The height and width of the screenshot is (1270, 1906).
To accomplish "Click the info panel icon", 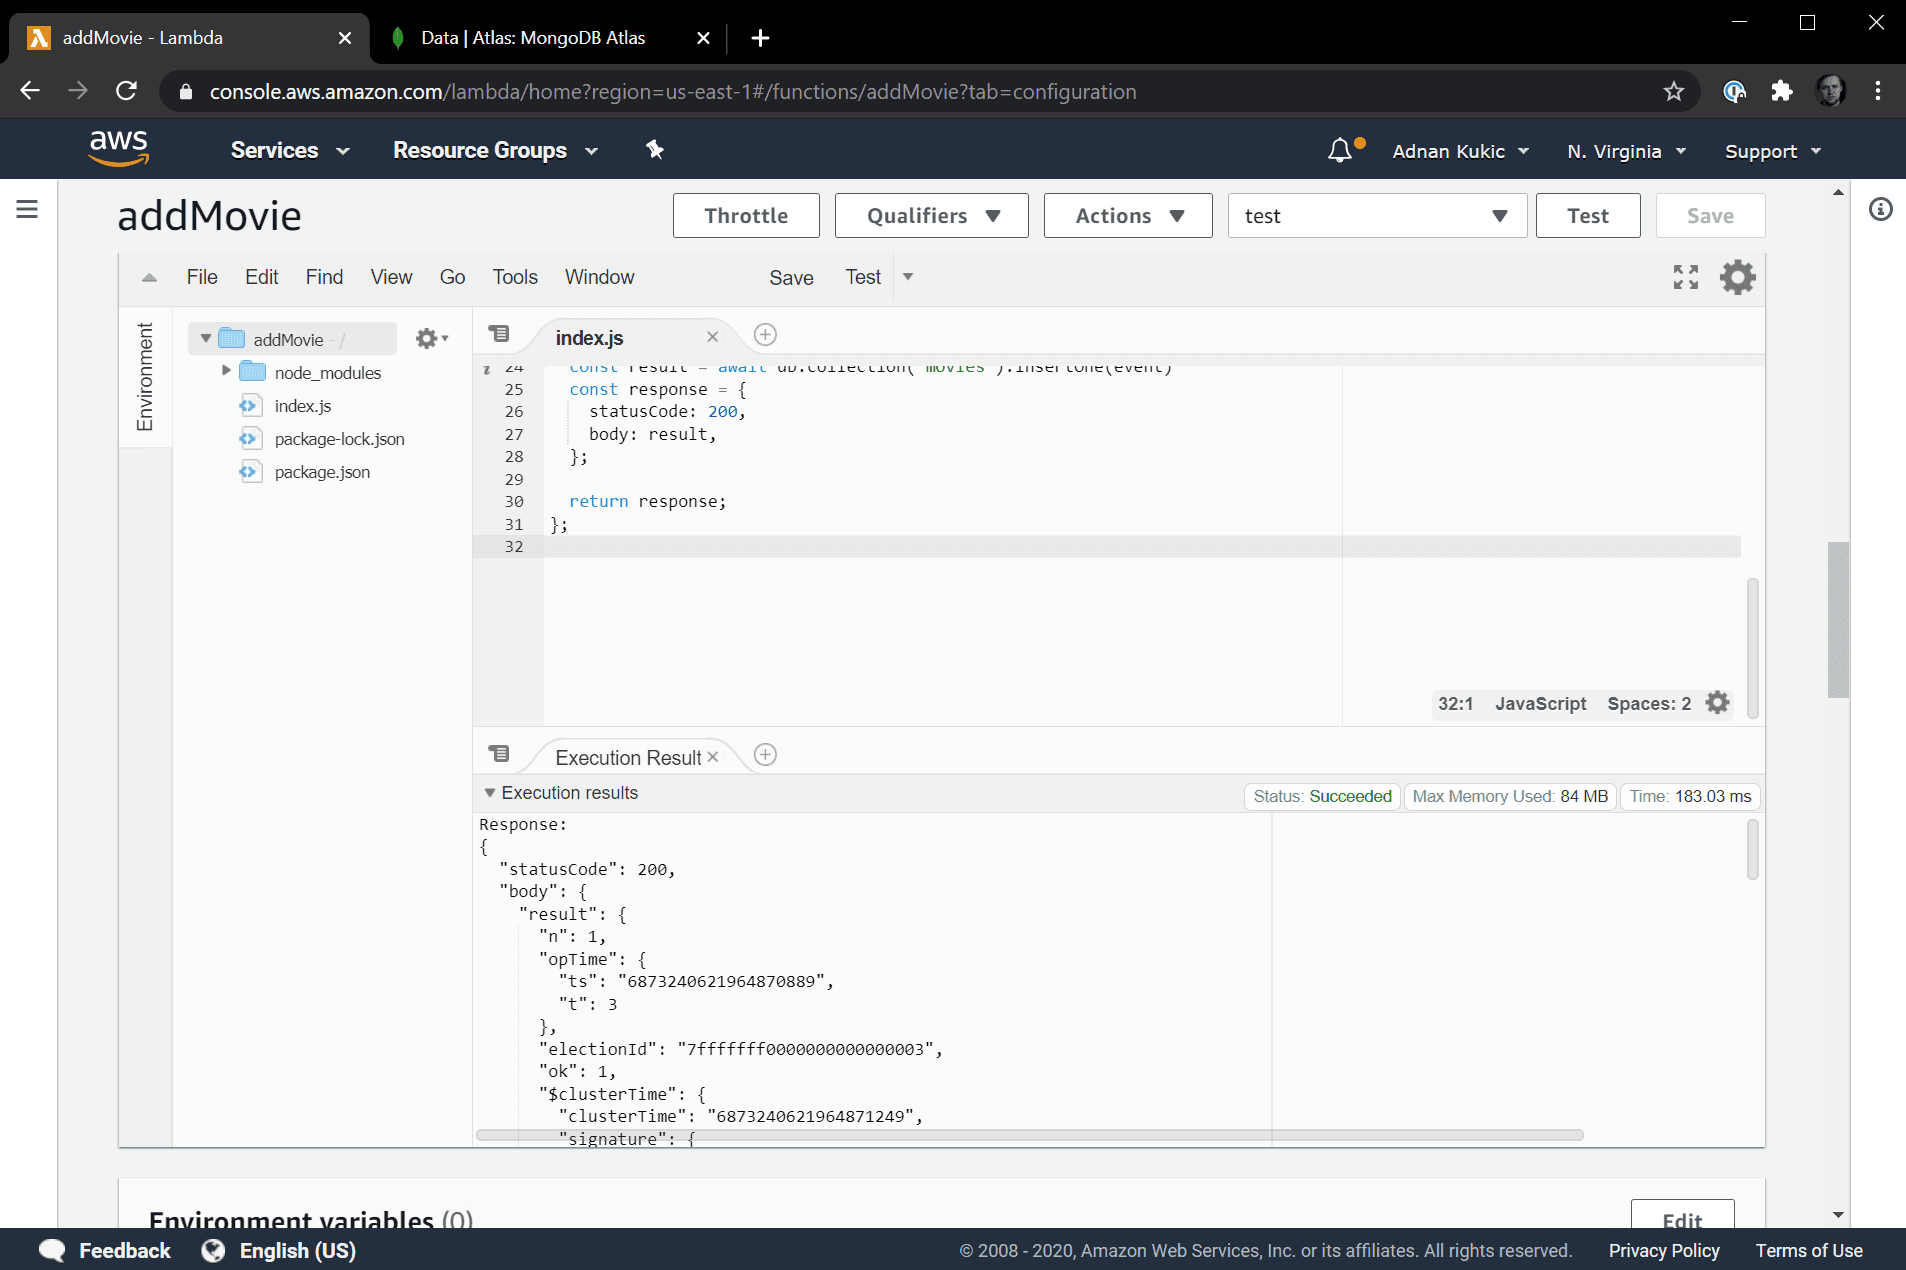I will coord(1880,209).
